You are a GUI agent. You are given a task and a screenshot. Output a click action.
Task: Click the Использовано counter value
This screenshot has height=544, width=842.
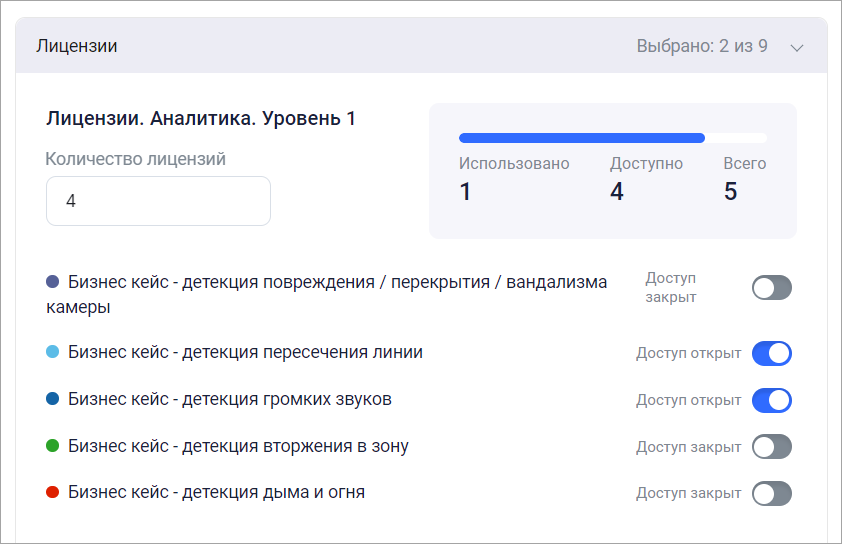[465, 191]
